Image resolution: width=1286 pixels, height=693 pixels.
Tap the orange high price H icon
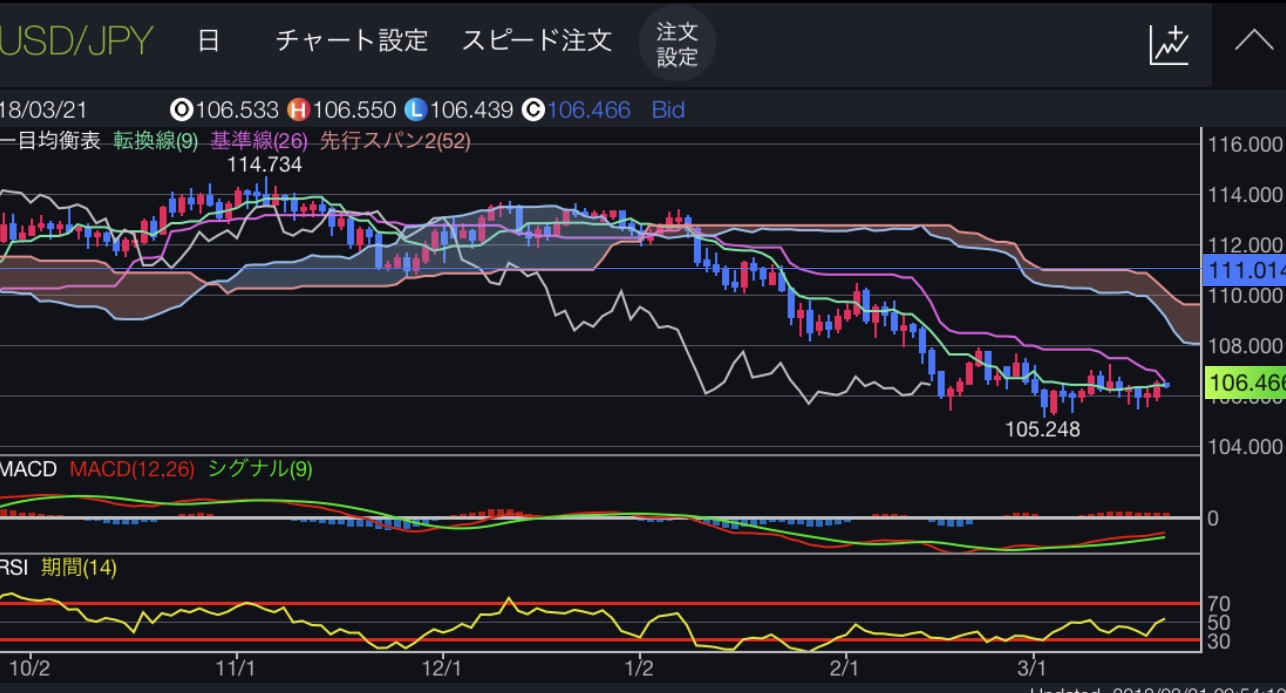298,110
